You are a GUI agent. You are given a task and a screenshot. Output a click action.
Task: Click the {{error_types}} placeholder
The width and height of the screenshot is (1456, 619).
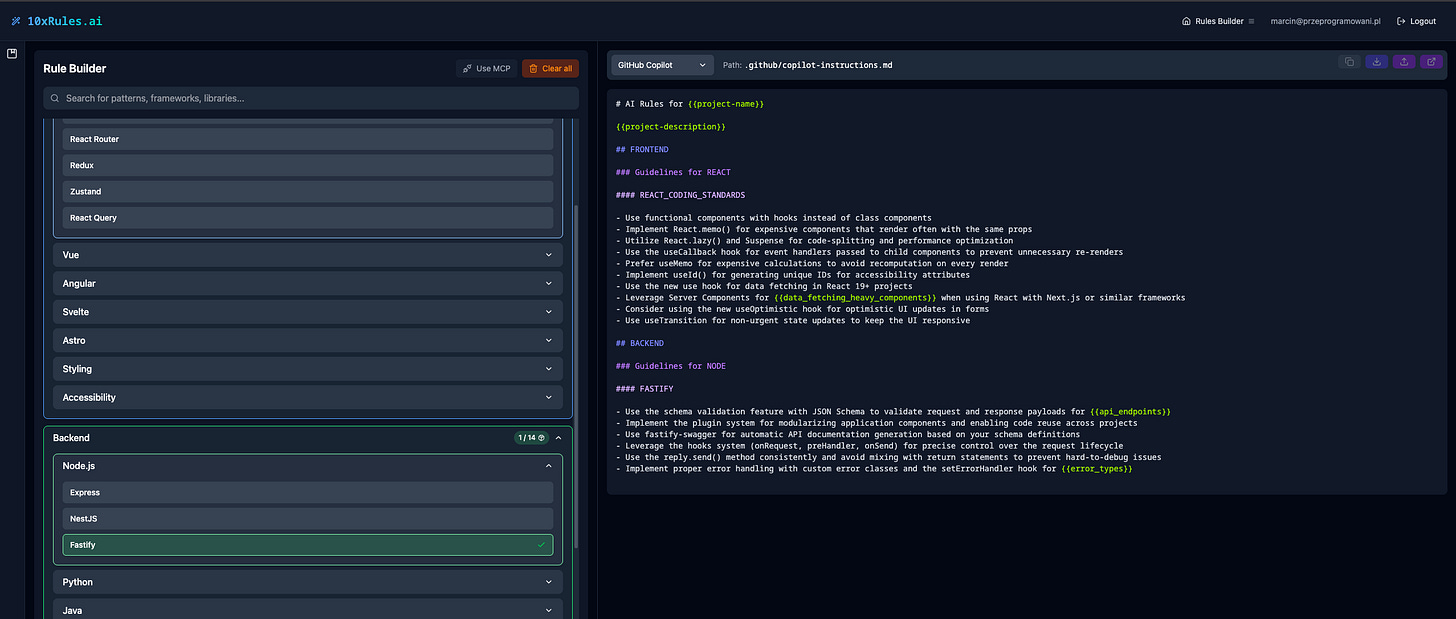1097,469
